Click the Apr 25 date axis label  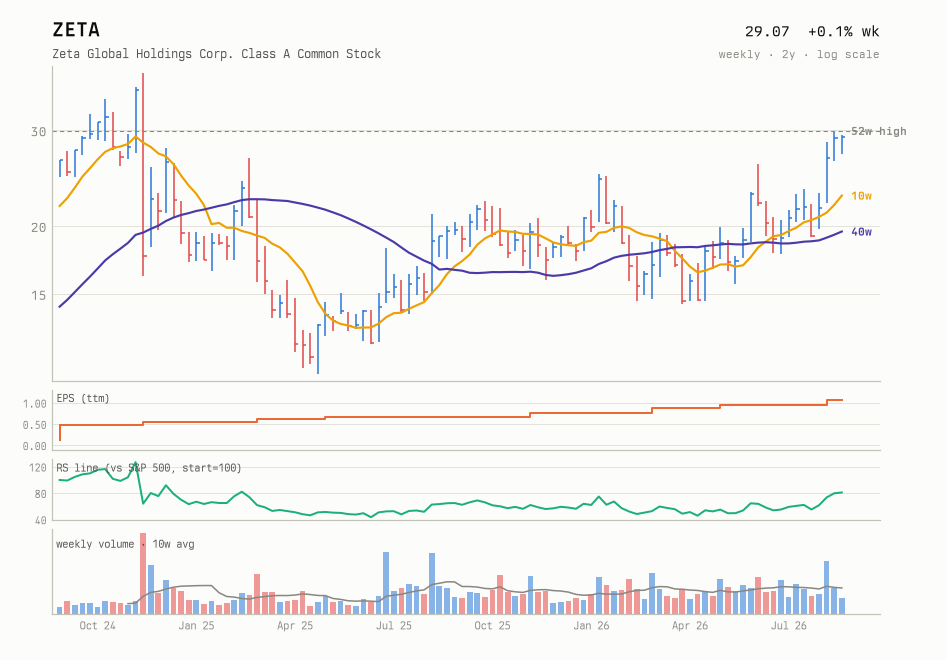point(295,626)
